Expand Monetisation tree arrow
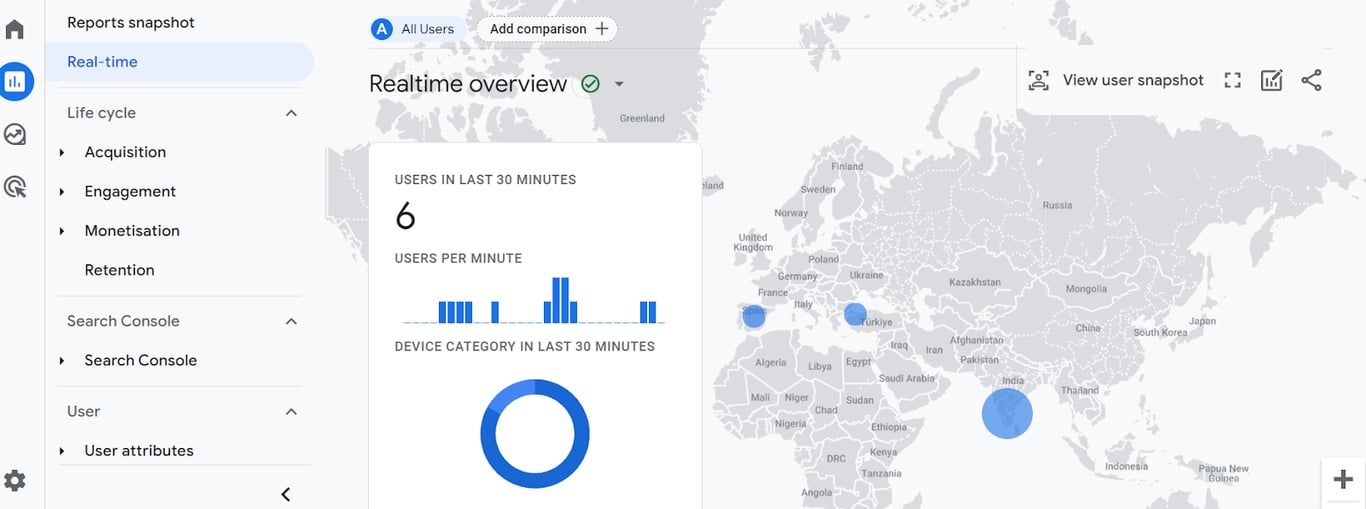Image resolution: width=1366 pixels, height=509 pixels. point(62,230)
